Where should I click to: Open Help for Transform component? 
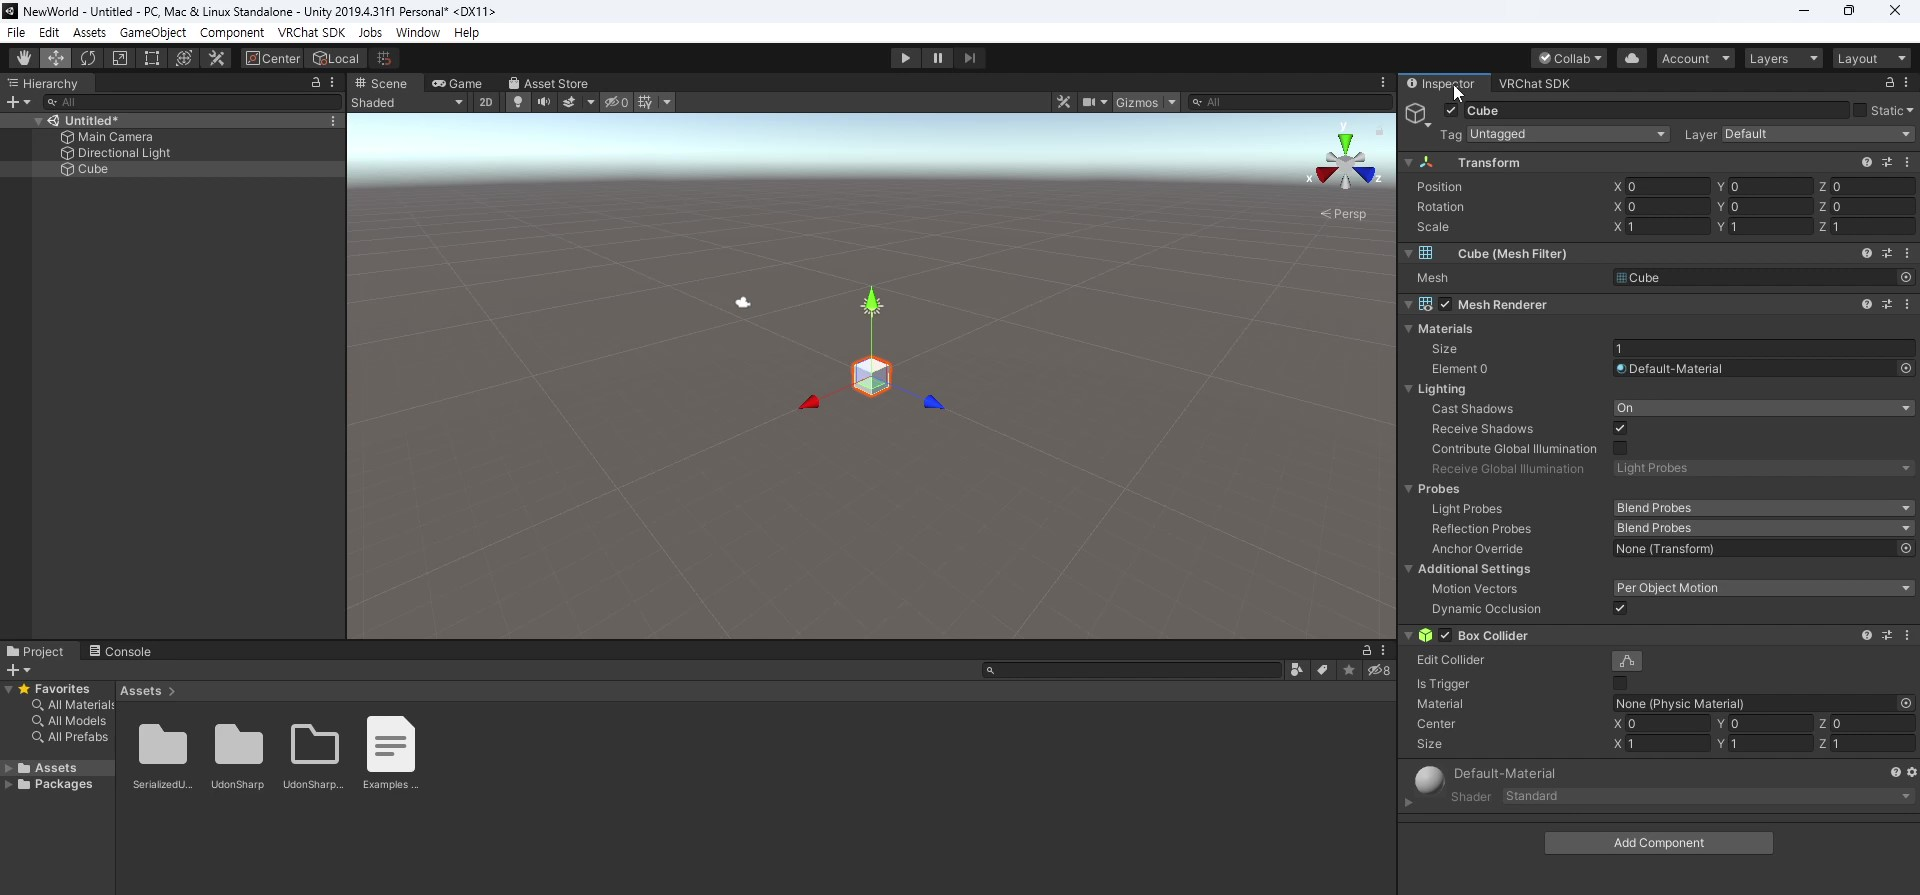[x=1866, y=162]
